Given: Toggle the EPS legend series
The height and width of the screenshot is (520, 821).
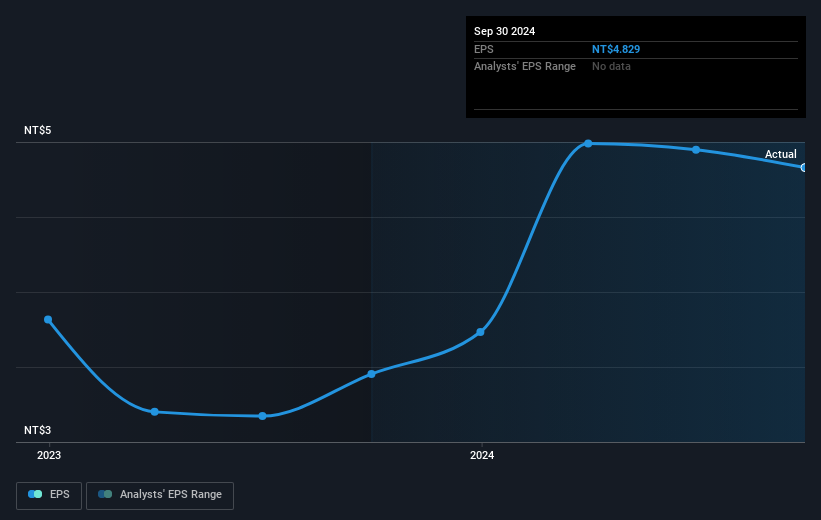Looking at the screenshot, I should (49, 495).
